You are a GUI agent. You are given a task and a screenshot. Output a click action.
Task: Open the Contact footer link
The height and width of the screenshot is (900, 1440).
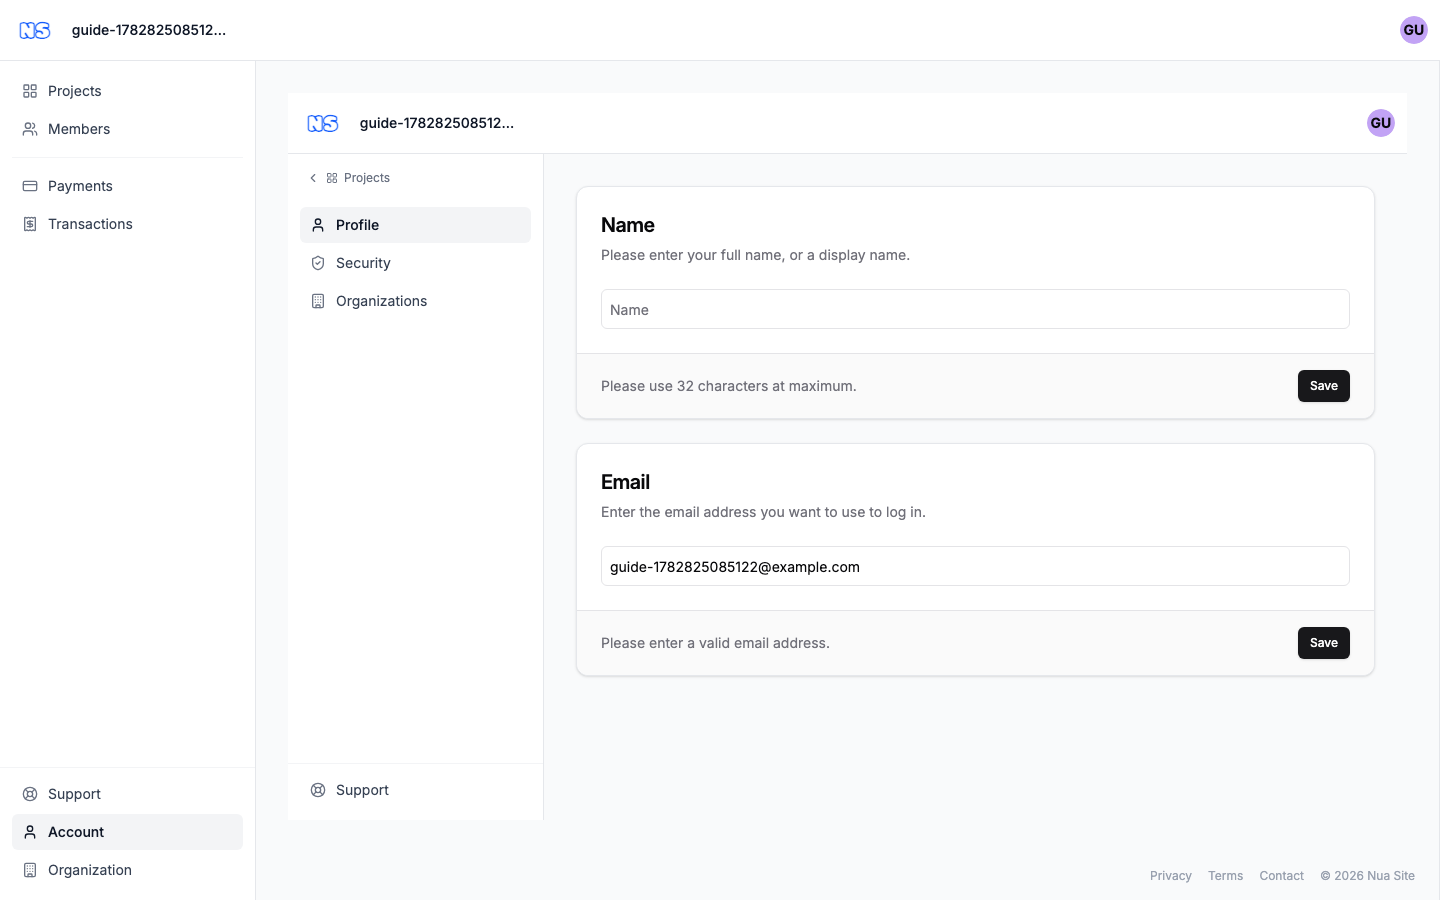point(1281,876)
